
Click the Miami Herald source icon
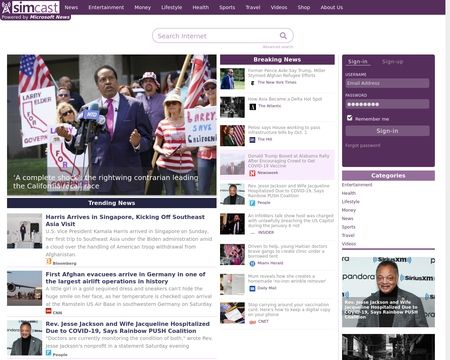tap(252, 263)
